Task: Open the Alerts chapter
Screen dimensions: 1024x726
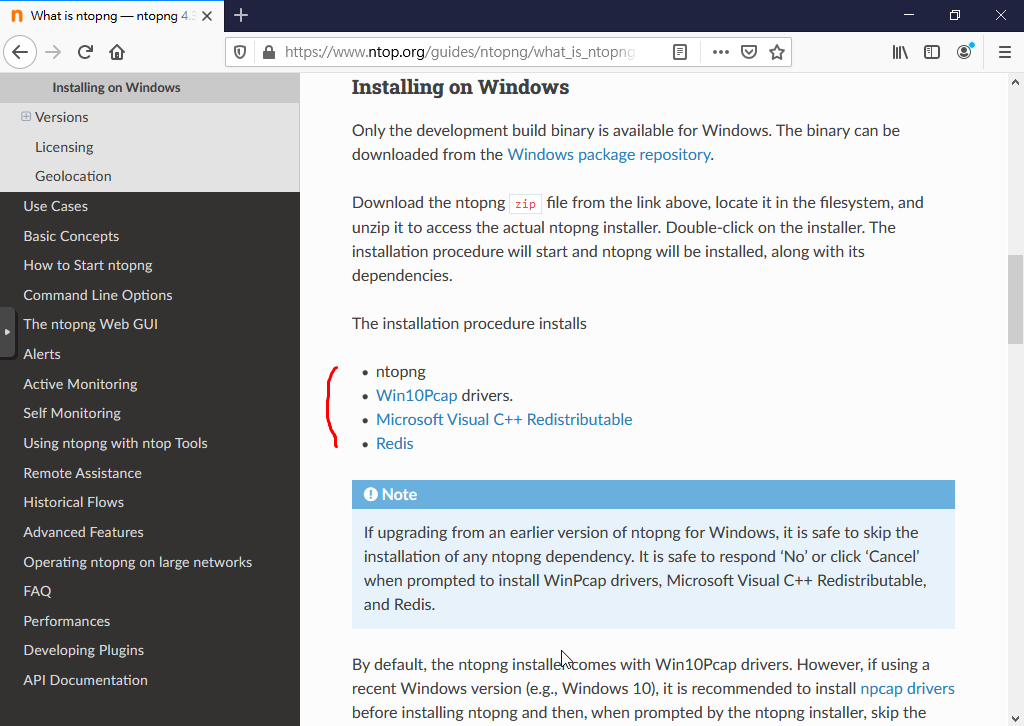Action: pos(42,355)
